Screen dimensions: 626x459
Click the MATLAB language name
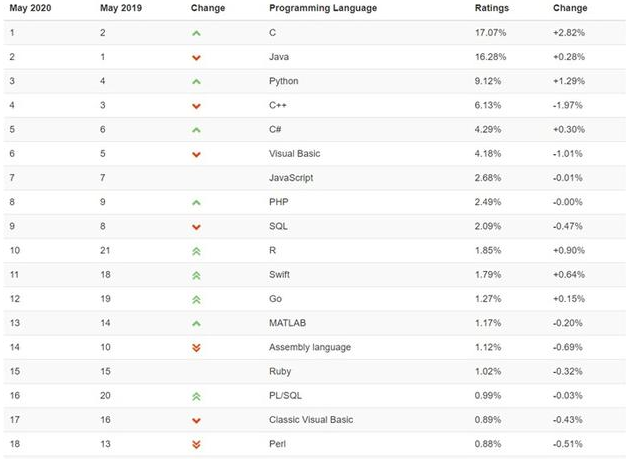[x=287, y=322]
